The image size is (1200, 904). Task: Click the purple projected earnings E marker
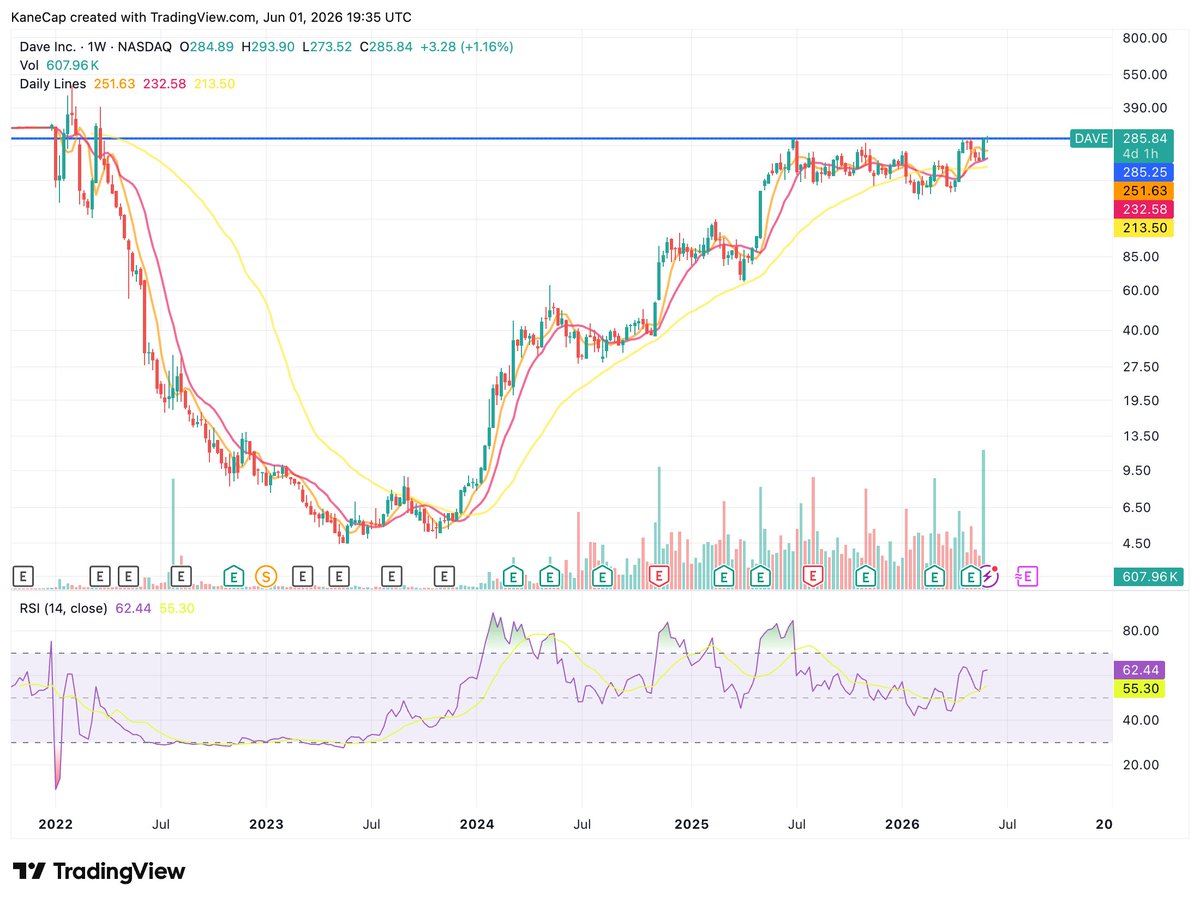1026,575
